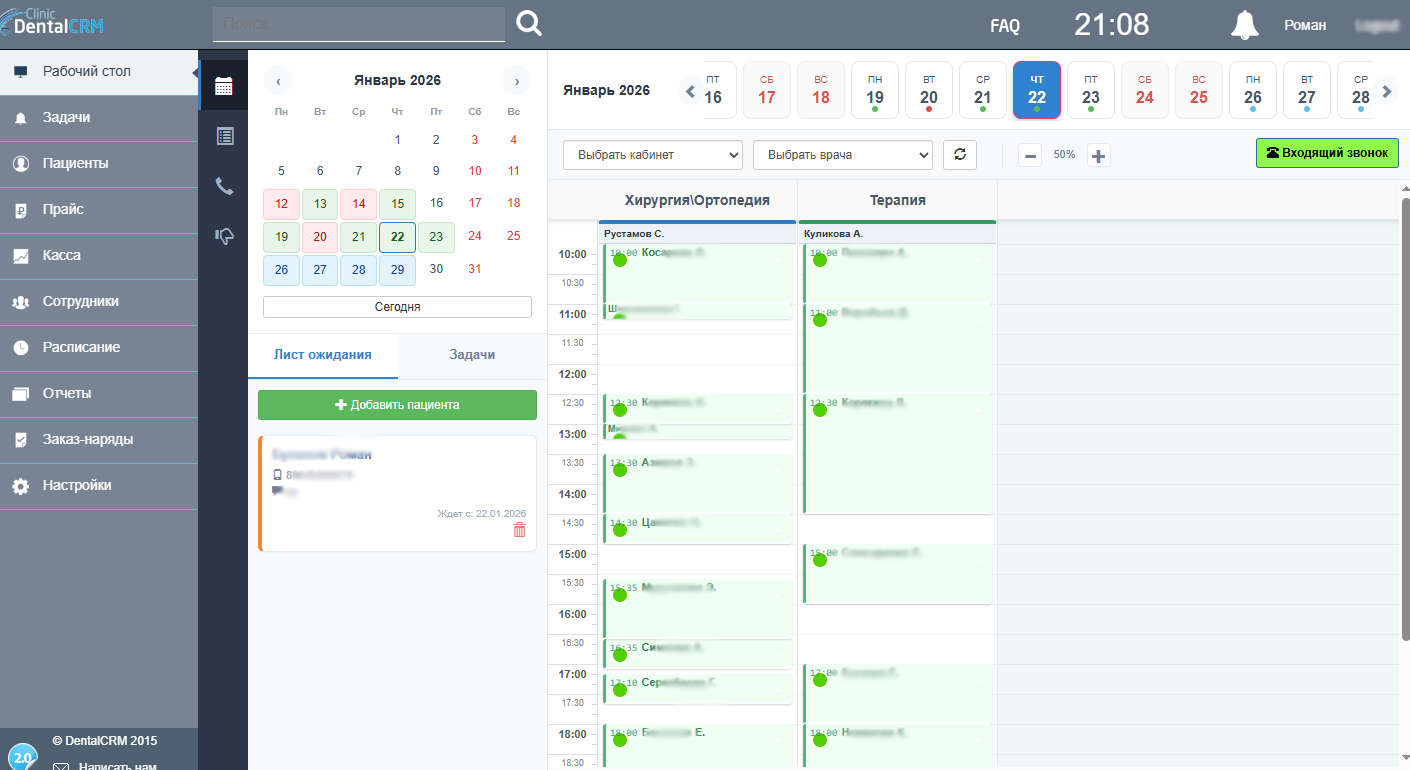The height and width of the screenshot is (770, 1410).
Task: Click the 'Входящий звонок' button
Action: pos(1326,153)
